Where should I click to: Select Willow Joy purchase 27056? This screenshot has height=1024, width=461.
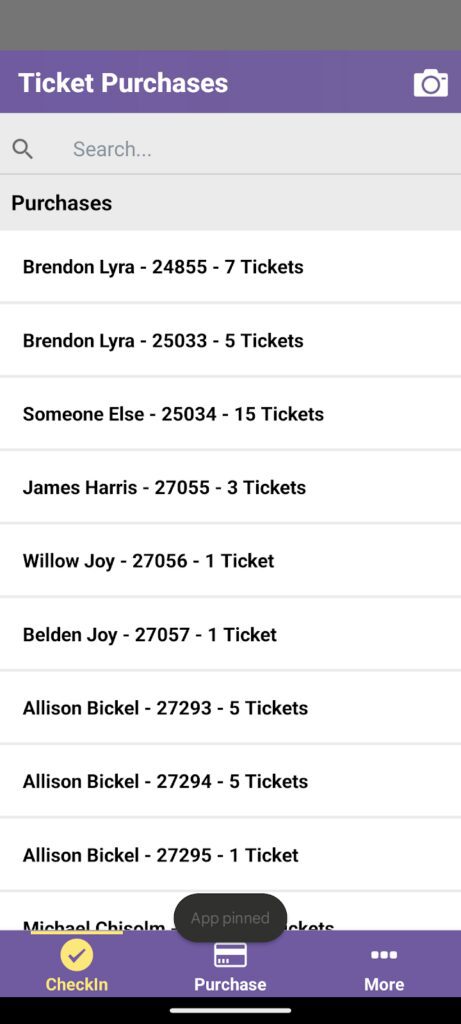pos(230,561)
